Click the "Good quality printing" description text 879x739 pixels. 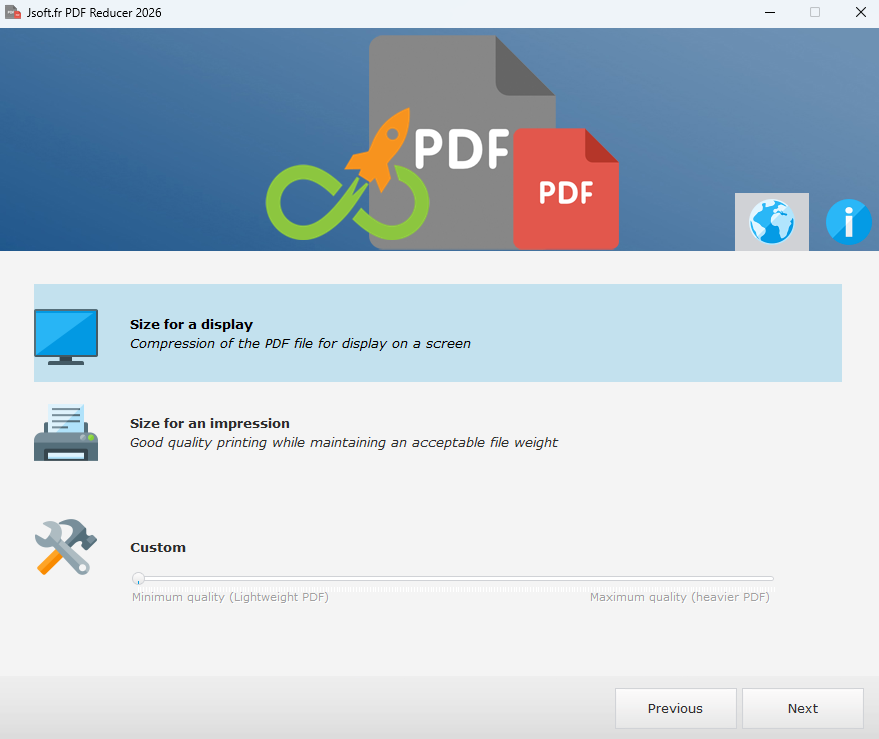pos(344,442)
